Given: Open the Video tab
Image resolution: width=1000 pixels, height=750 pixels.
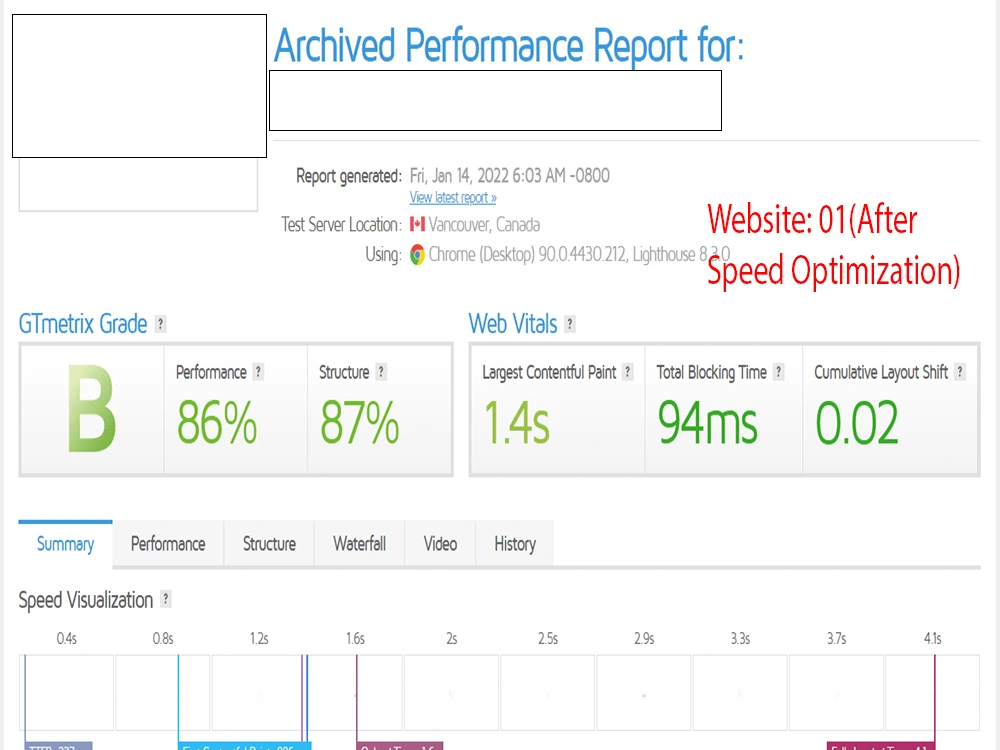Looking at the screenshot, I should (440, 544).
